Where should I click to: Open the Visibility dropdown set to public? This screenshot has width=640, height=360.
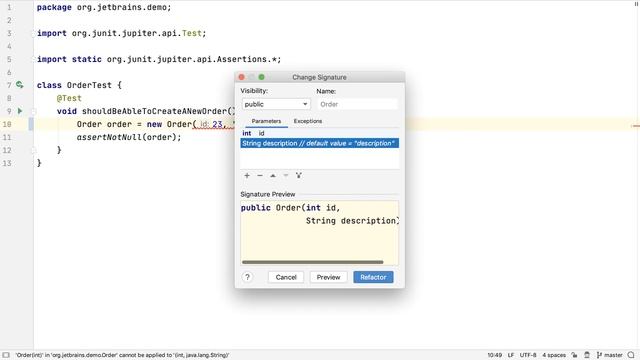[x=276, y=104]
